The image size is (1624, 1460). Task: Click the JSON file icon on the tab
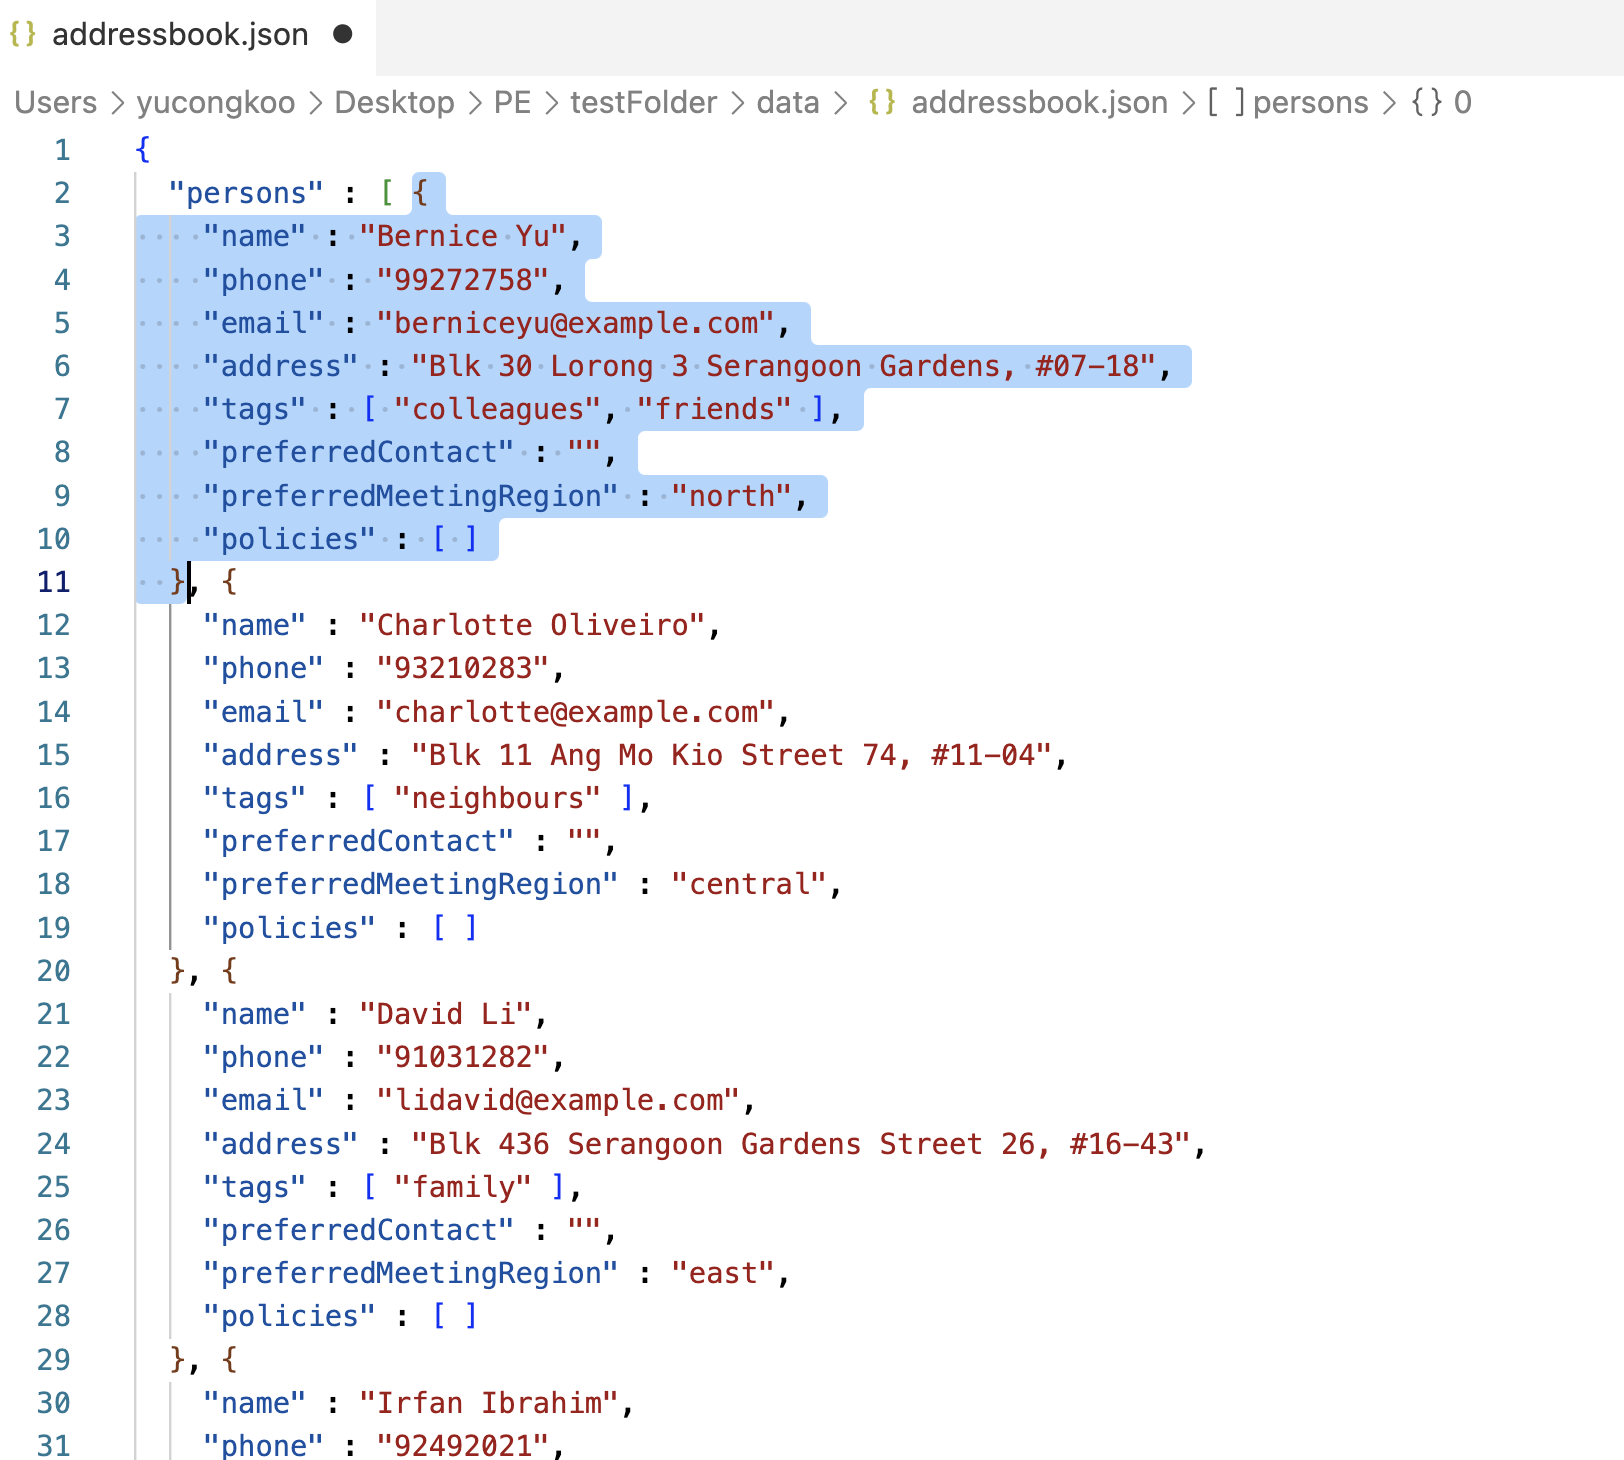coord(23,34)
